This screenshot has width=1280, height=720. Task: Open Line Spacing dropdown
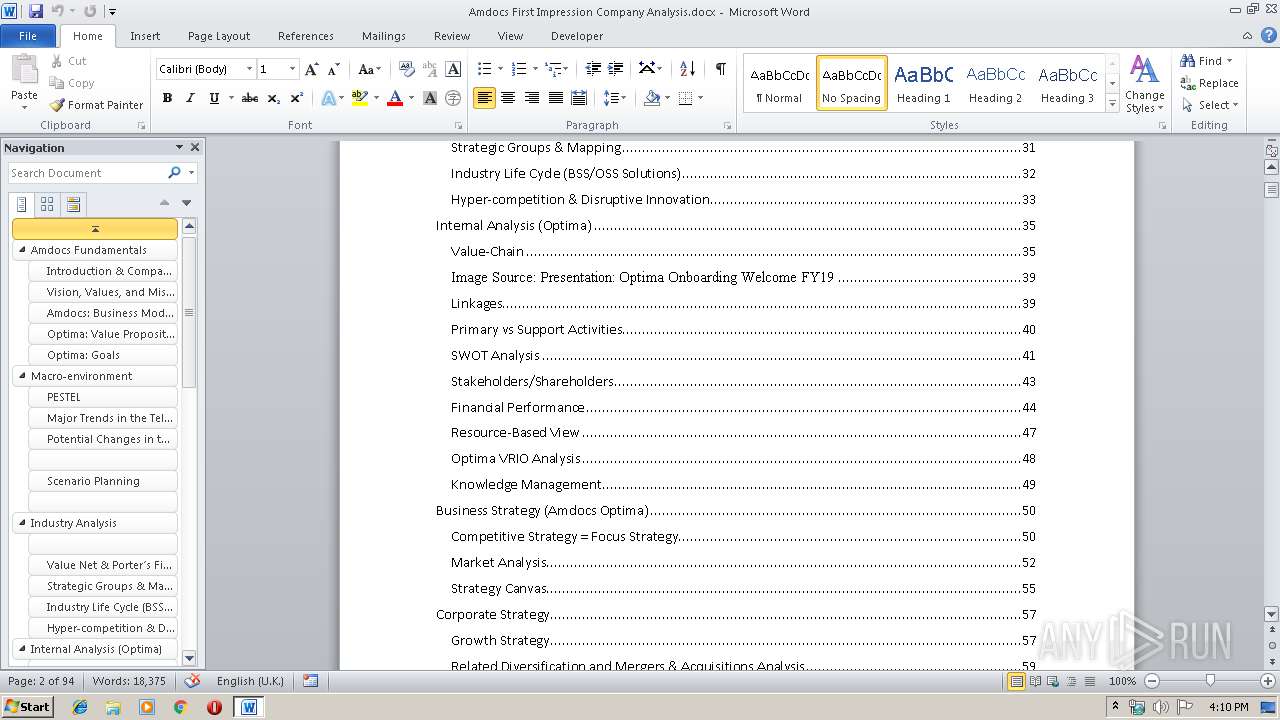615,98
